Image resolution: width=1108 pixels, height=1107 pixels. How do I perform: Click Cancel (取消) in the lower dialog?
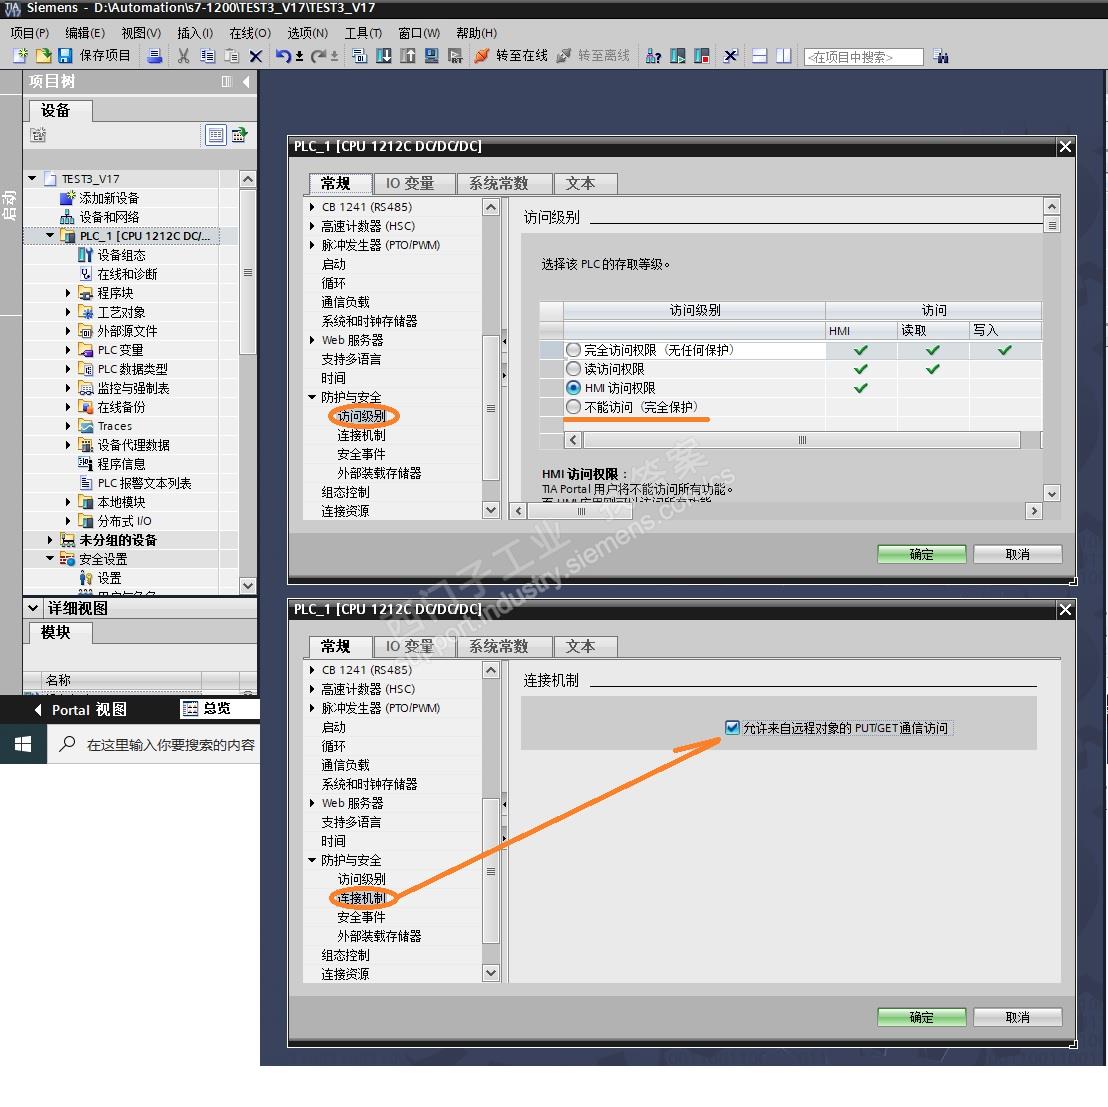click(1017, 1017)
